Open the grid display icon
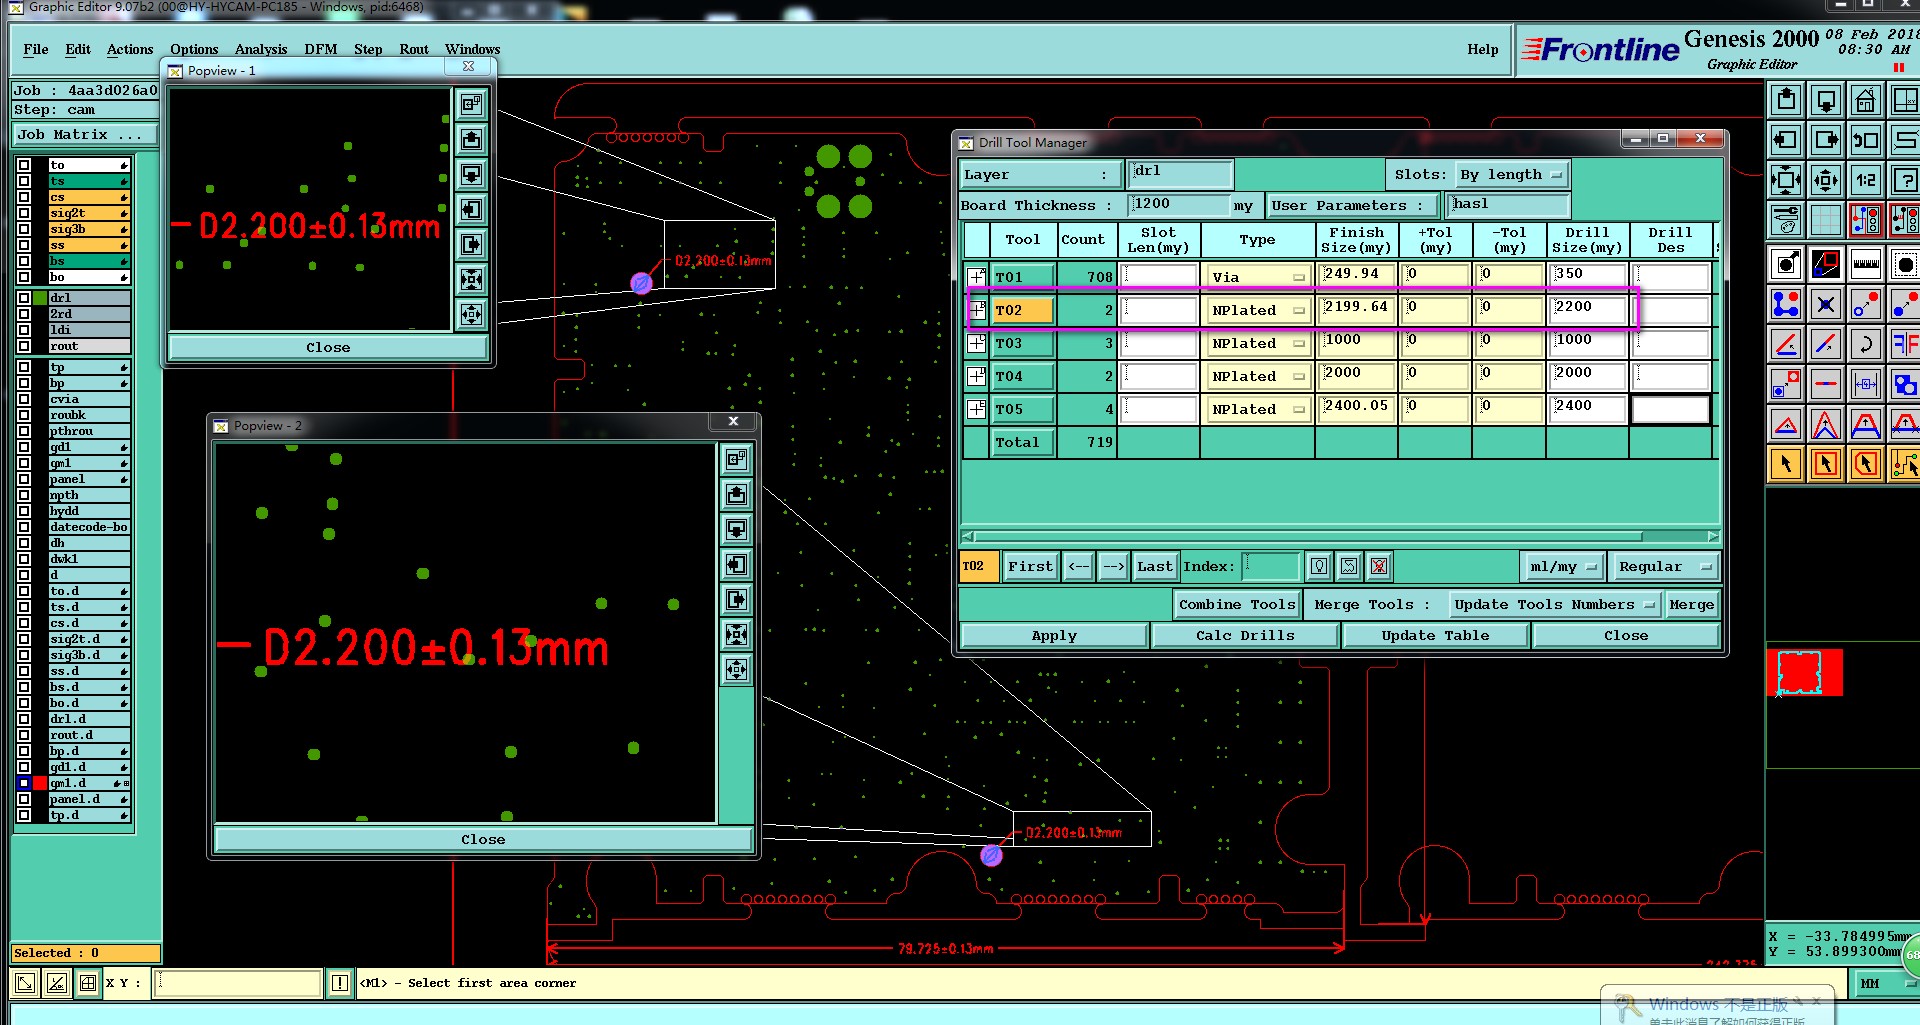 click(x=1826, y=219)
